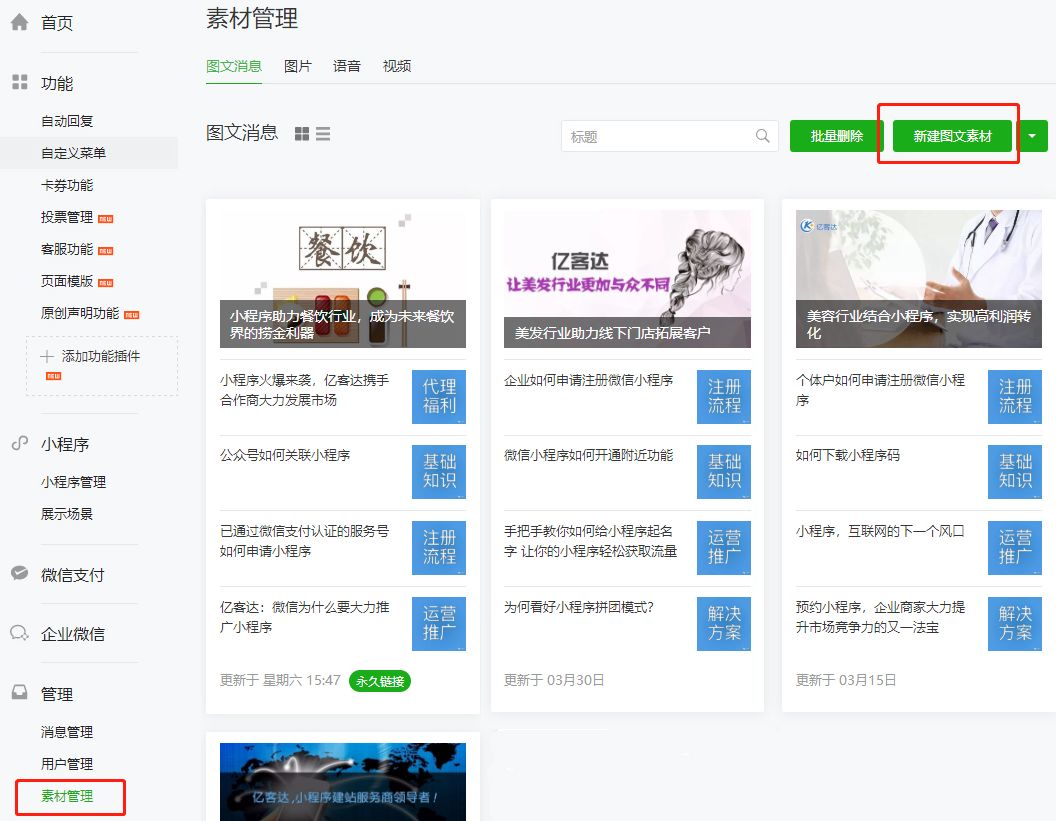
Task: Click the 新建图文素材 button
Action: (x=952, y=136)
